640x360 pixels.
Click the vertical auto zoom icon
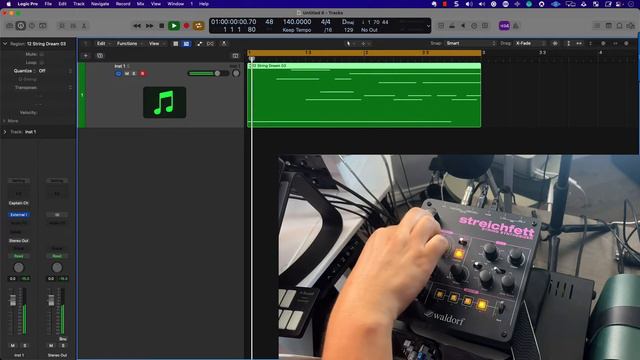[x=568, y=43]
